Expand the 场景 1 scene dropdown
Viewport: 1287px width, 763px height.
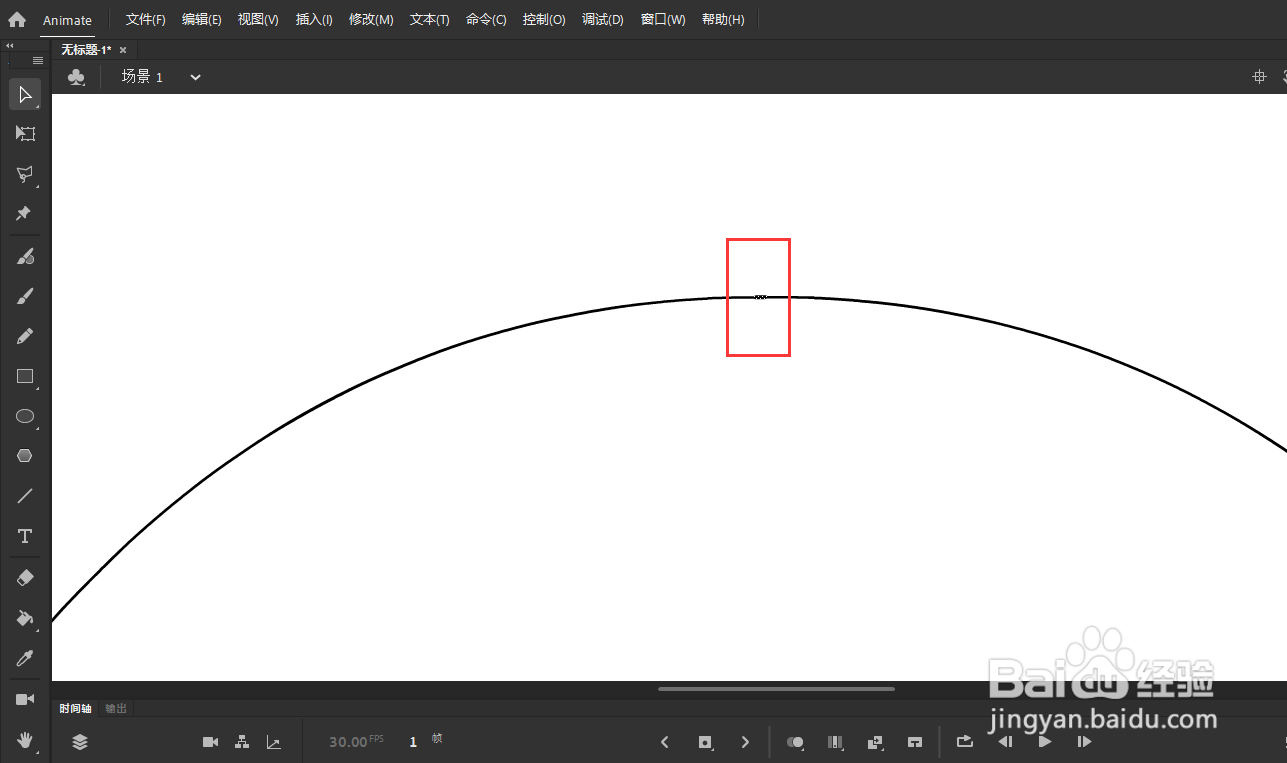click(195, 77)
